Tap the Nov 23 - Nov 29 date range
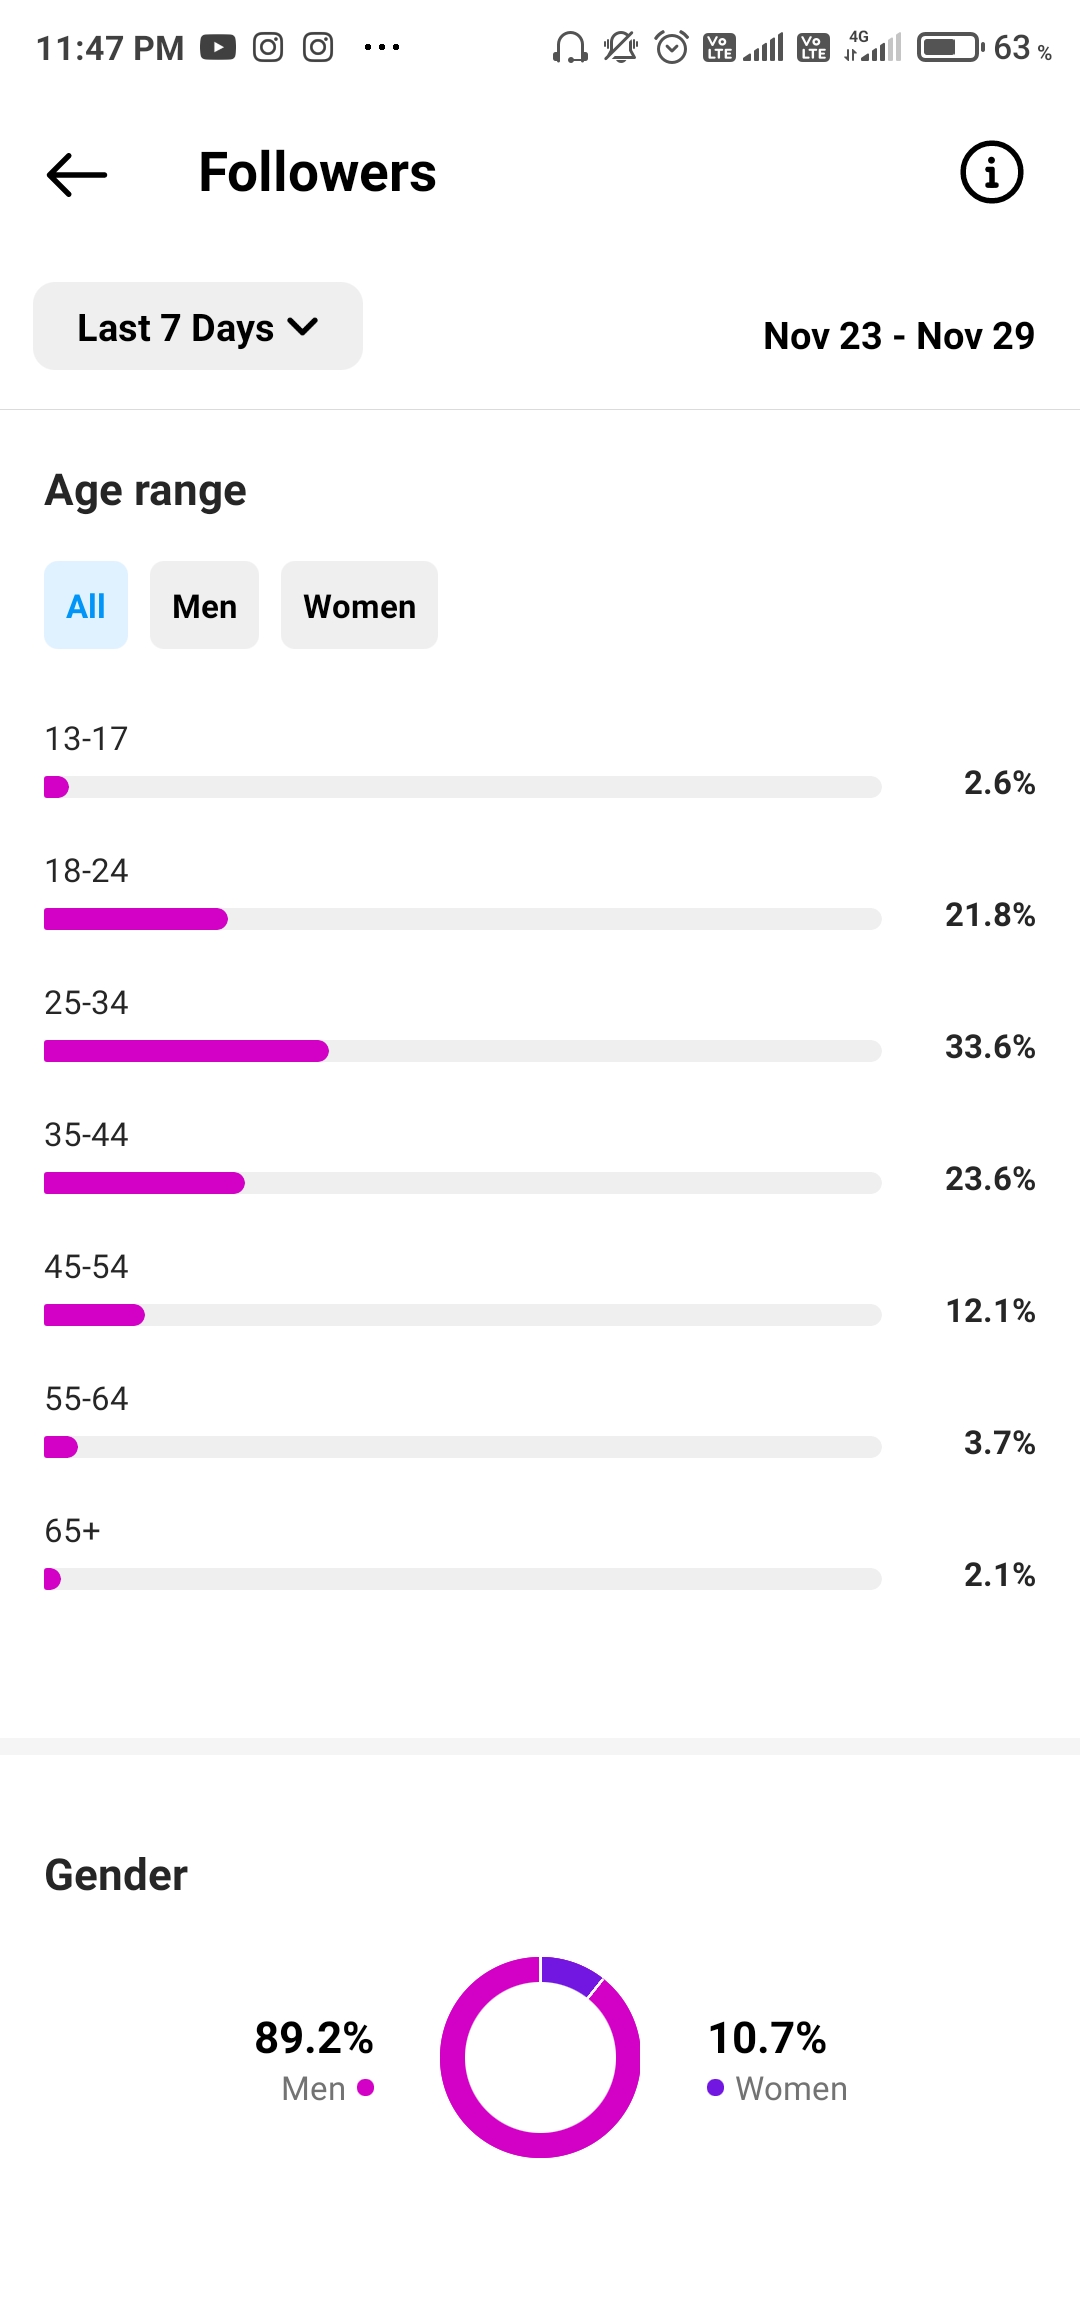This screenshot has height=2304, width=1080. (899, 336)
